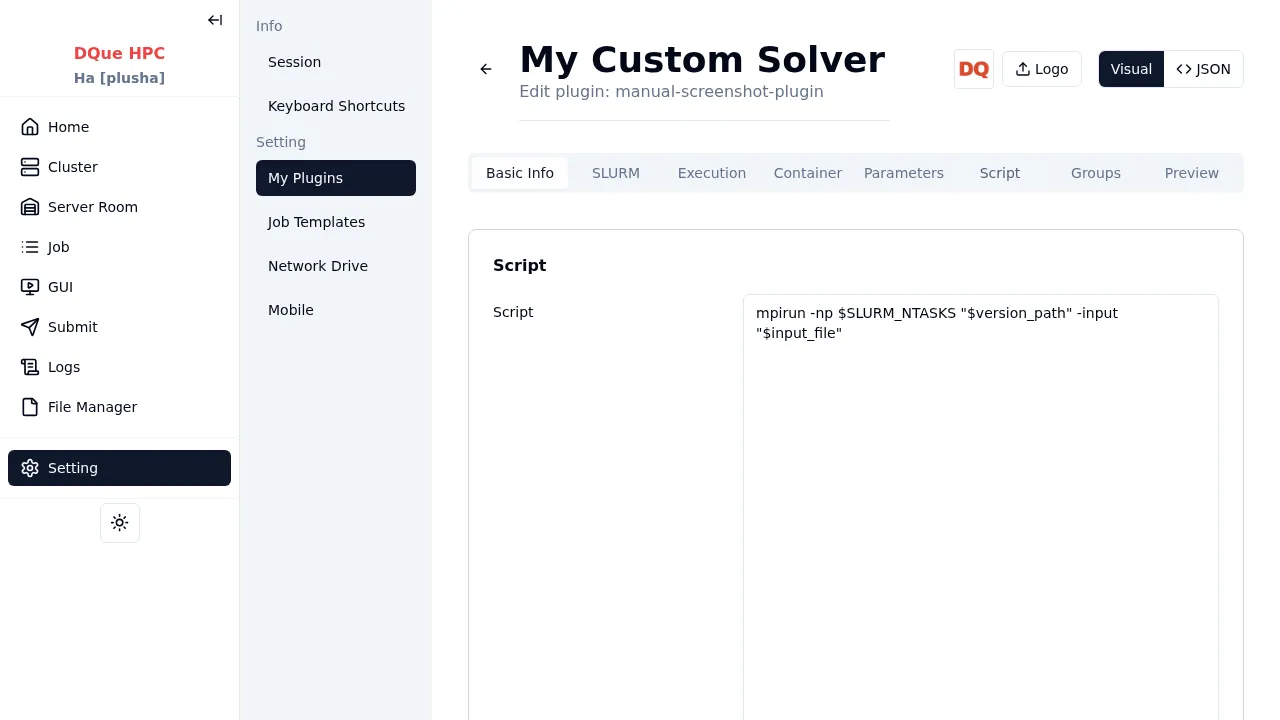The height and width of the screenshot is (720, 1280).
Task: Switch to the Parameters tab
Action: click(903, 173)
